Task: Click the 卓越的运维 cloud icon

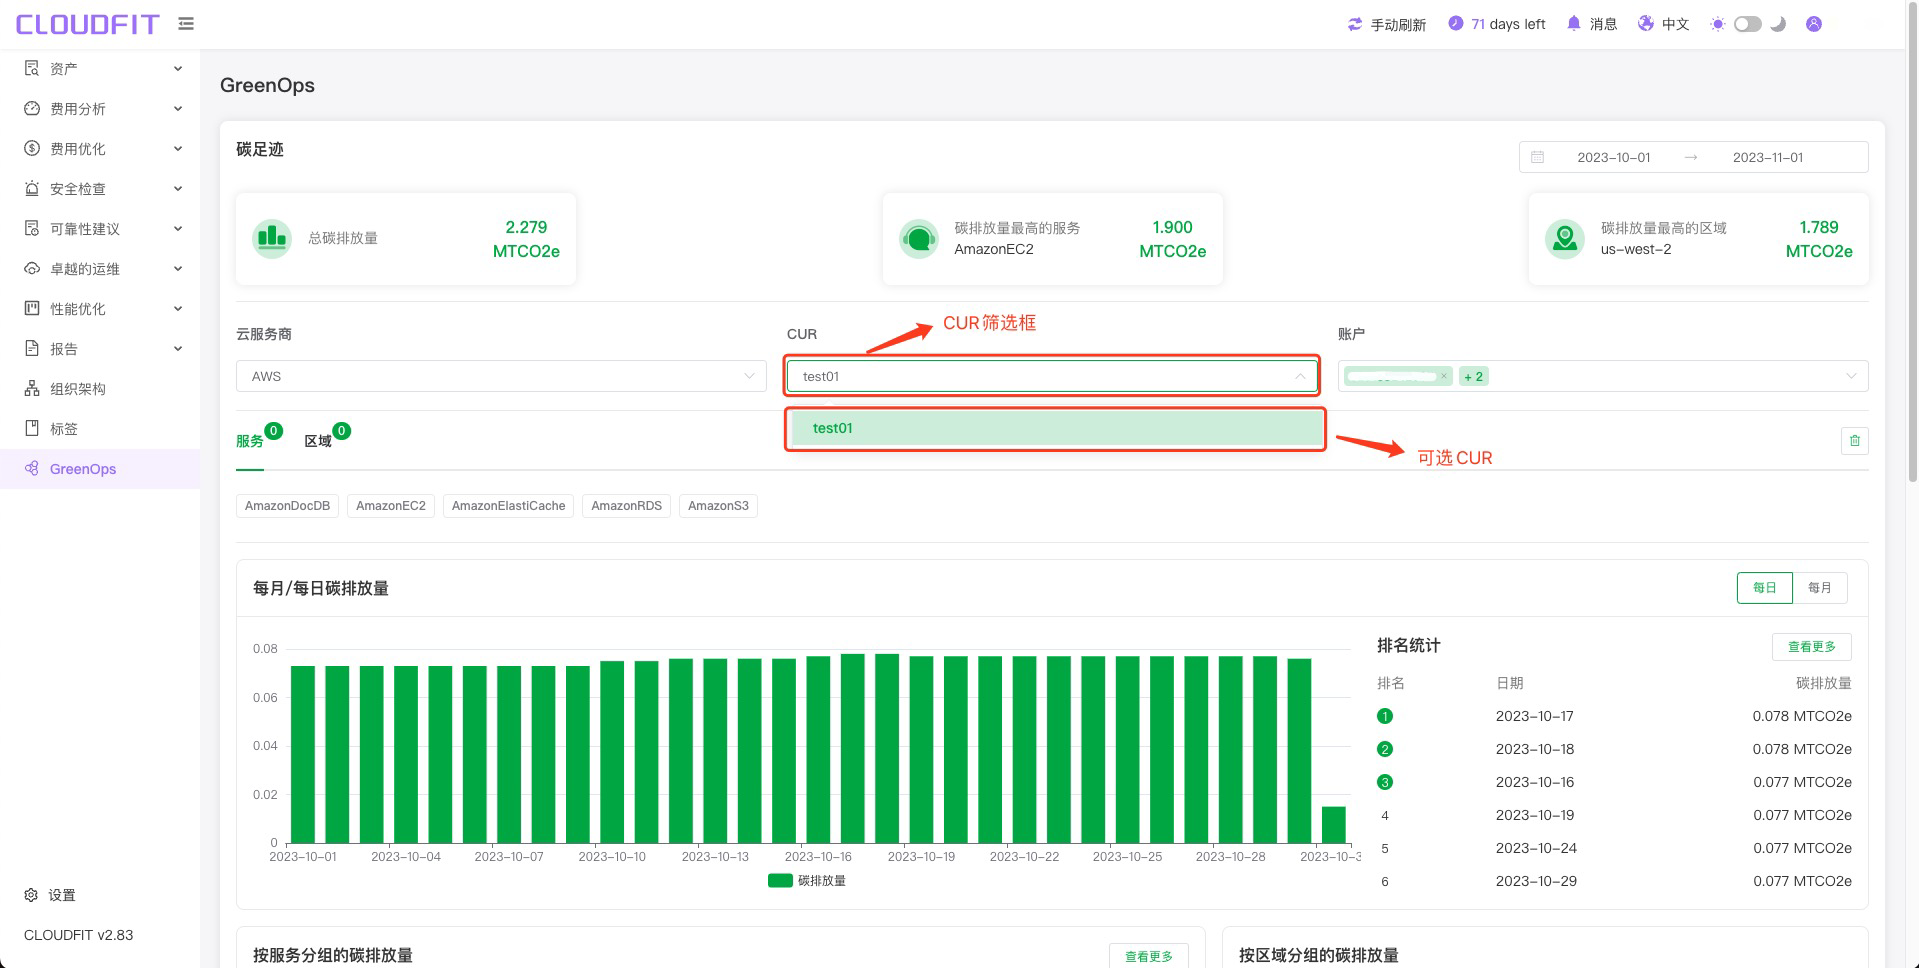Action: (32, 268)
